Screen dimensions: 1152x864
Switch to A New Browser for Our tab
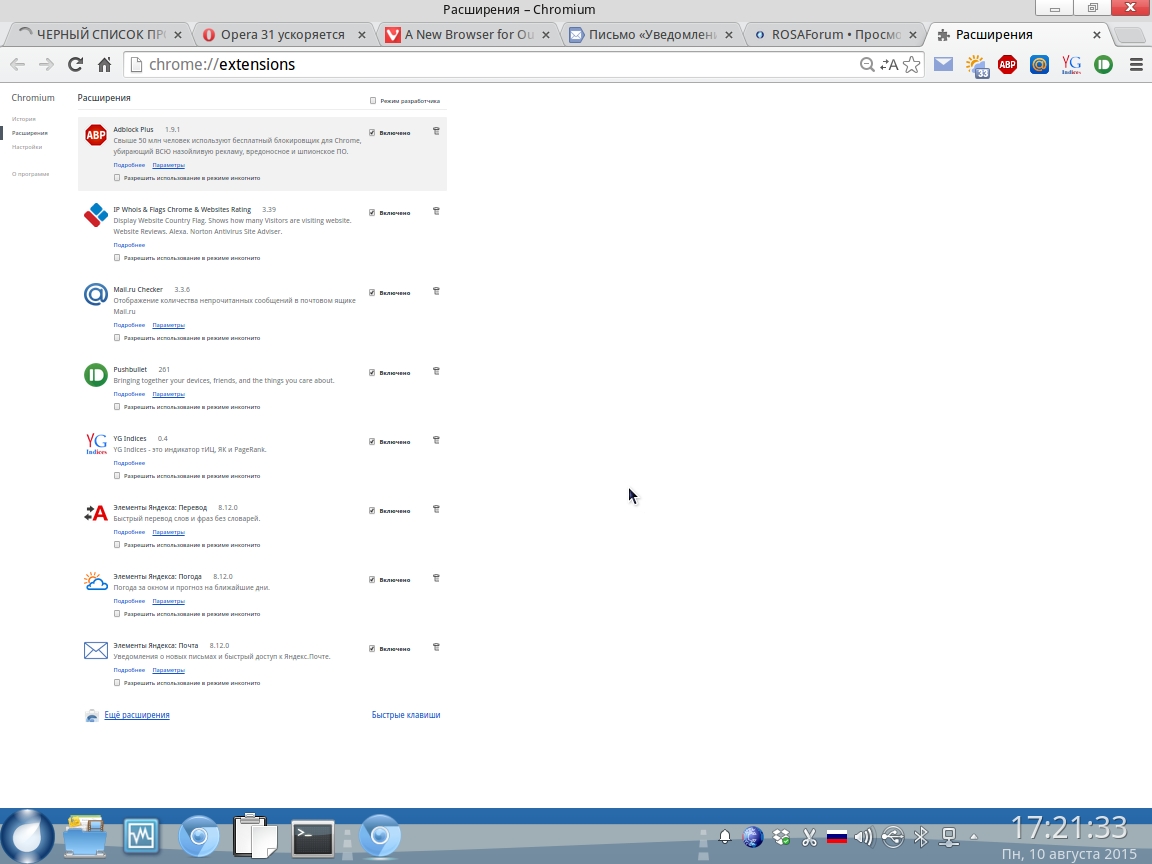tap(467, 35)
